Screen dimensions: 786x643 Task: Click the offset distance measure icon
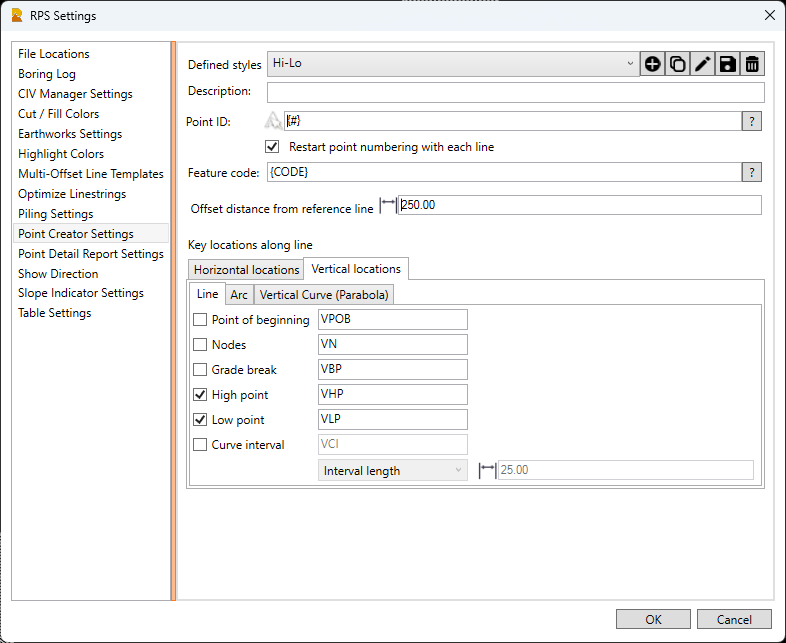point(388,205)
